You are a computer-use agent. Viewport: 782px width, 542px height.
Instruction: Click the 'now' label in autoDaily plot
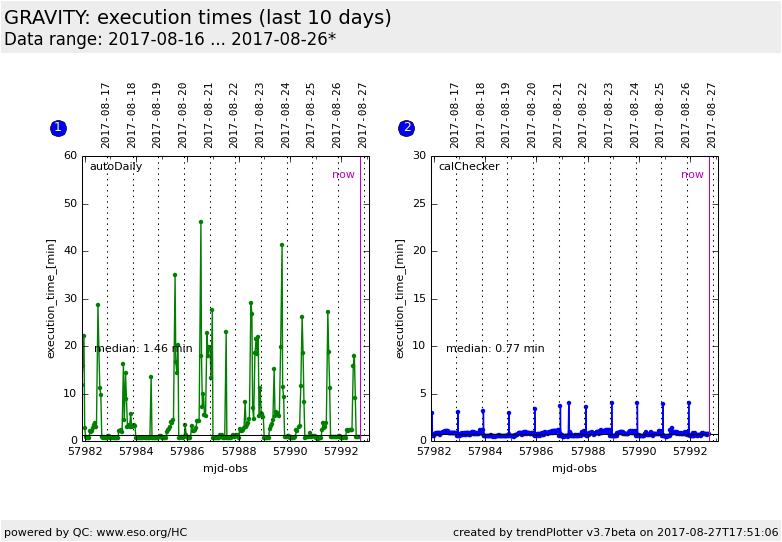(343, 175)
